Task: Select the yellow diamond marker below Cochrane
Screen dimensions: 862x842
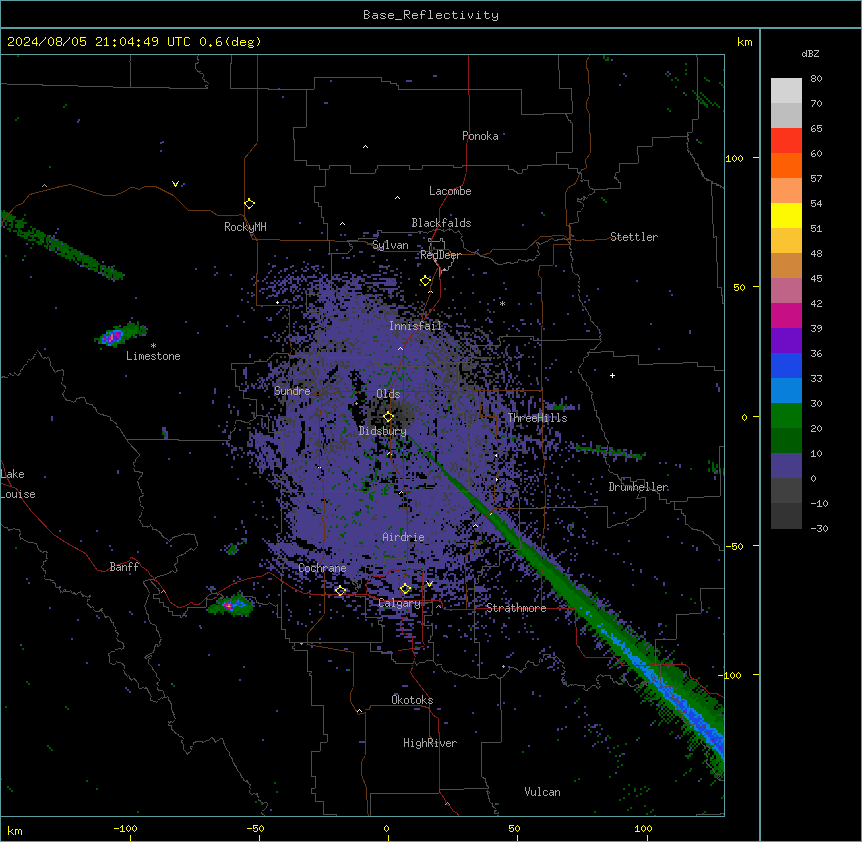Action: pyautogui.click(x=340, y=591)
